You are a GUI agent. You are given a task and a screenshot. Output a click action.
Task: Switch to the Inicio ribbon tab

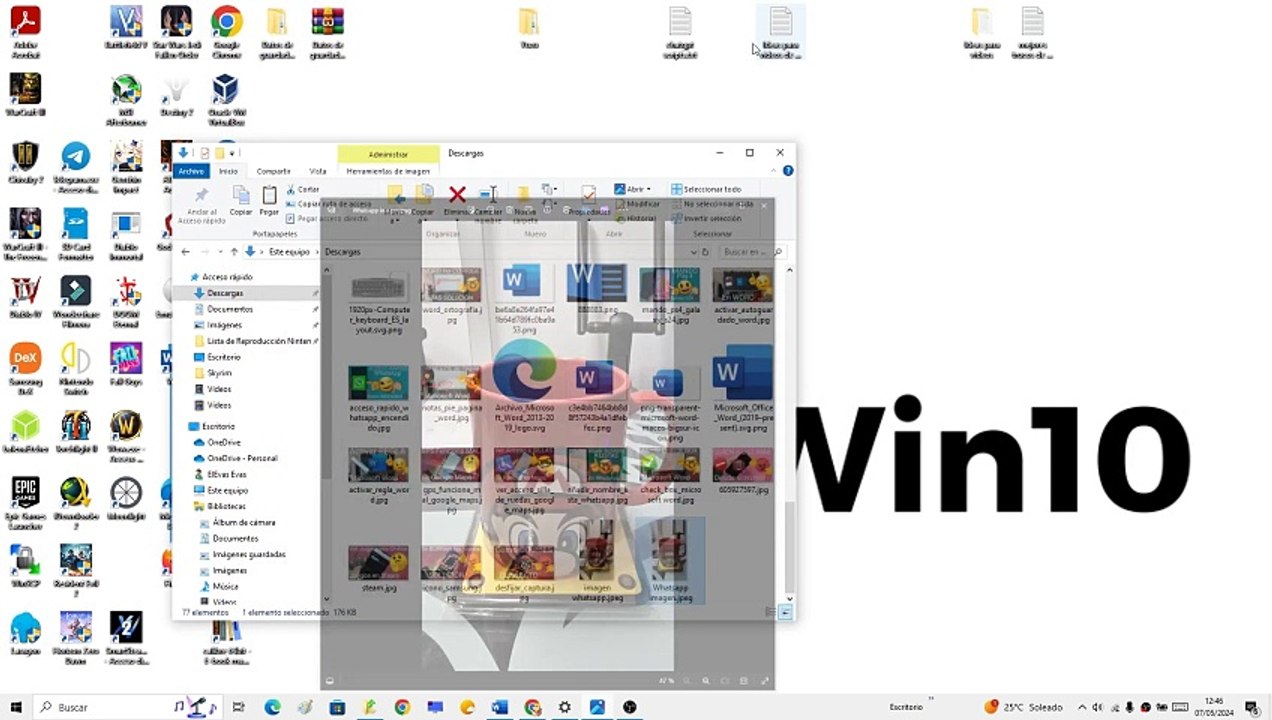click(228, 171)
